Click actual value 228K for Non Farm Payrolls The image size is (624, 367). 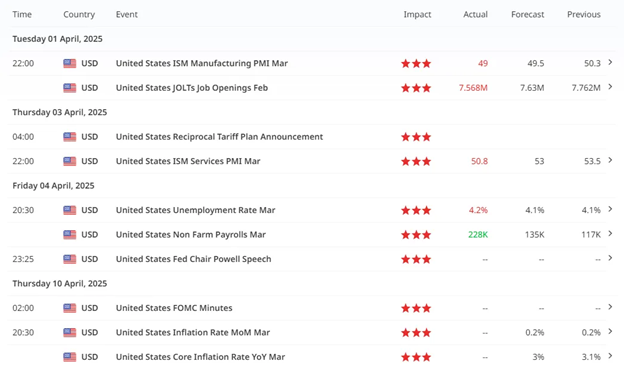[x=478, y=235]
